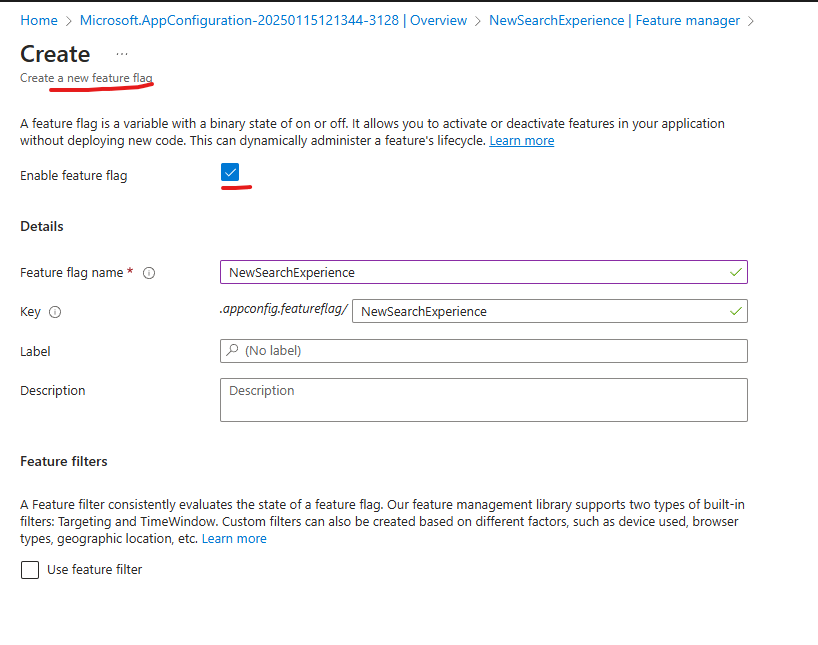The image size is (818, 645).
Task: Navigate to Home via the breadcrumb
Action: 39,20
